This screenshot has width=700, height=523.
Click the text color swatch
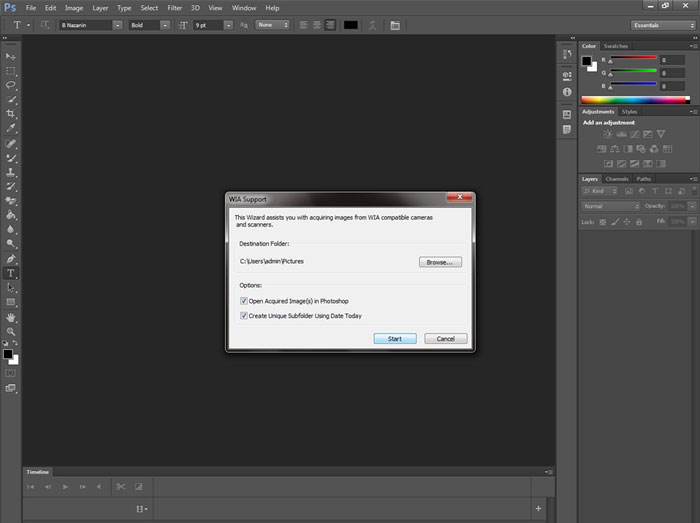tap(350, 25)
